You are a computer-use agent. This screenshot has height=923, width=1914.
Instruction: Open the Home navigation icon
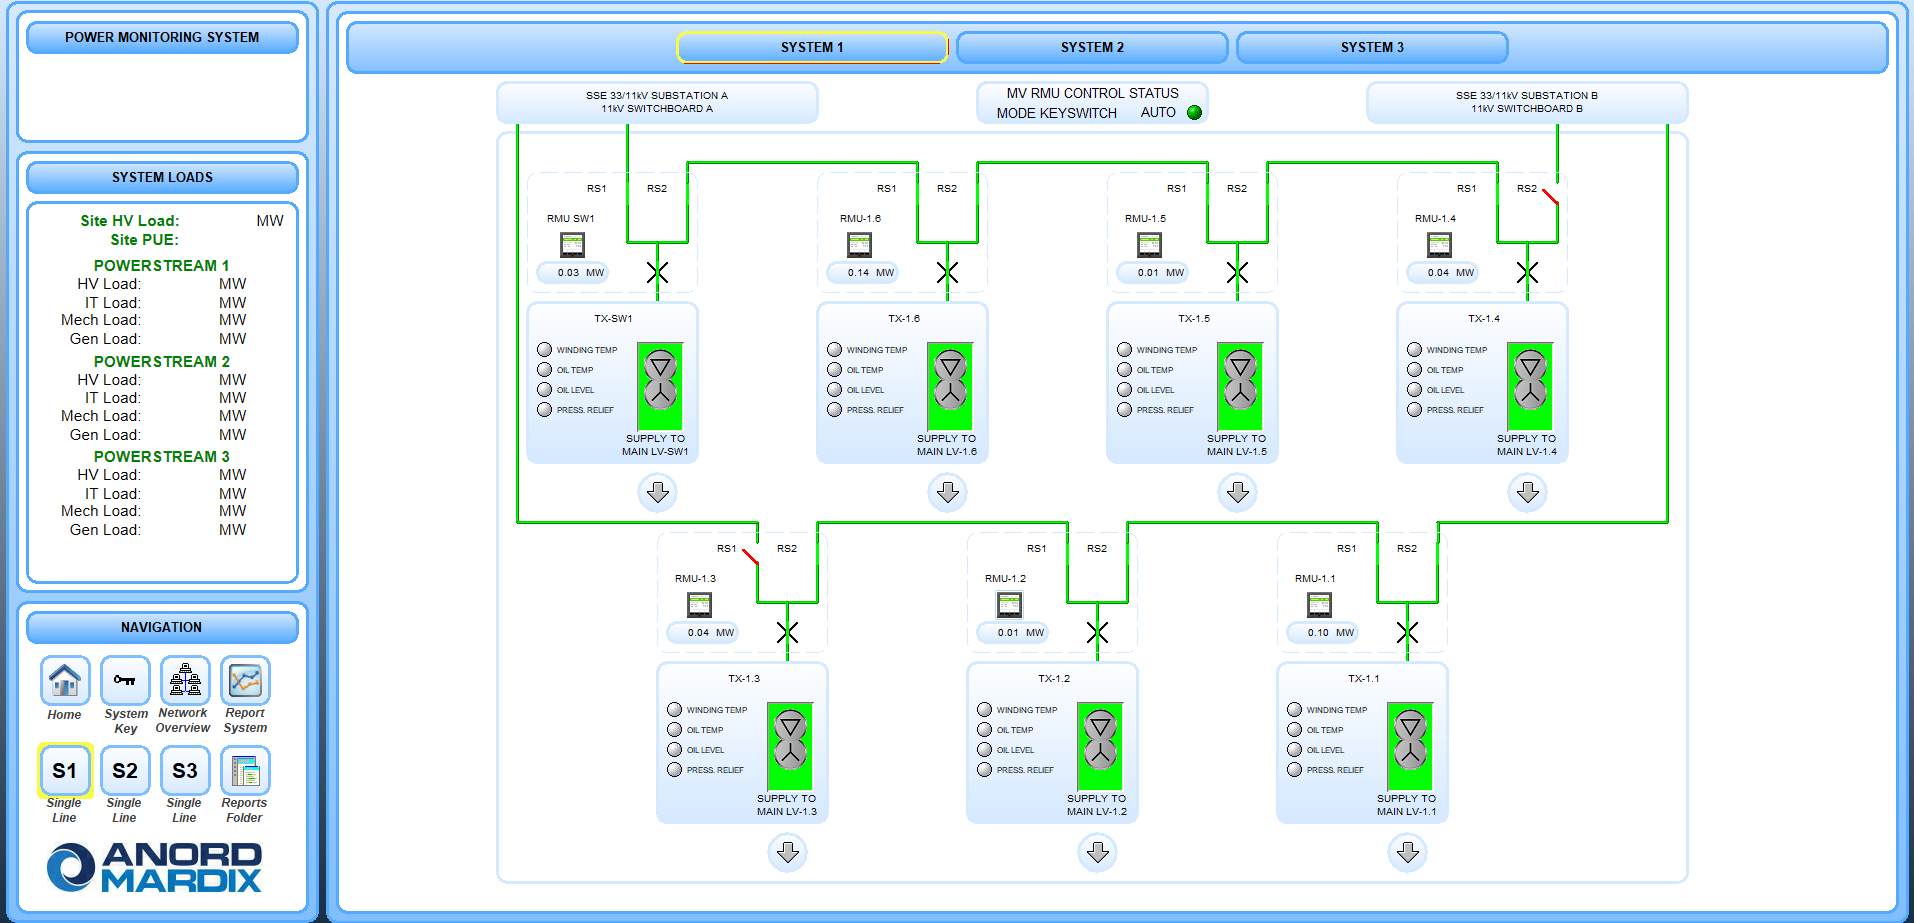coord(65,681)
